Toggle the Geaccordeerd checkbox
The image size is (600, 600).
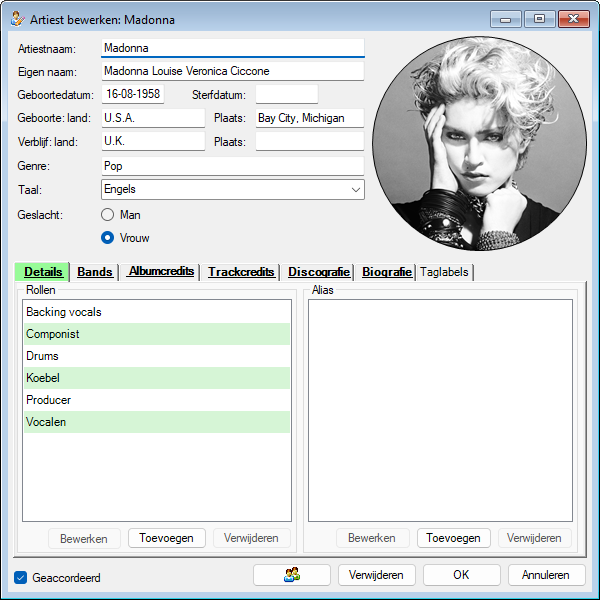point(21,577)
